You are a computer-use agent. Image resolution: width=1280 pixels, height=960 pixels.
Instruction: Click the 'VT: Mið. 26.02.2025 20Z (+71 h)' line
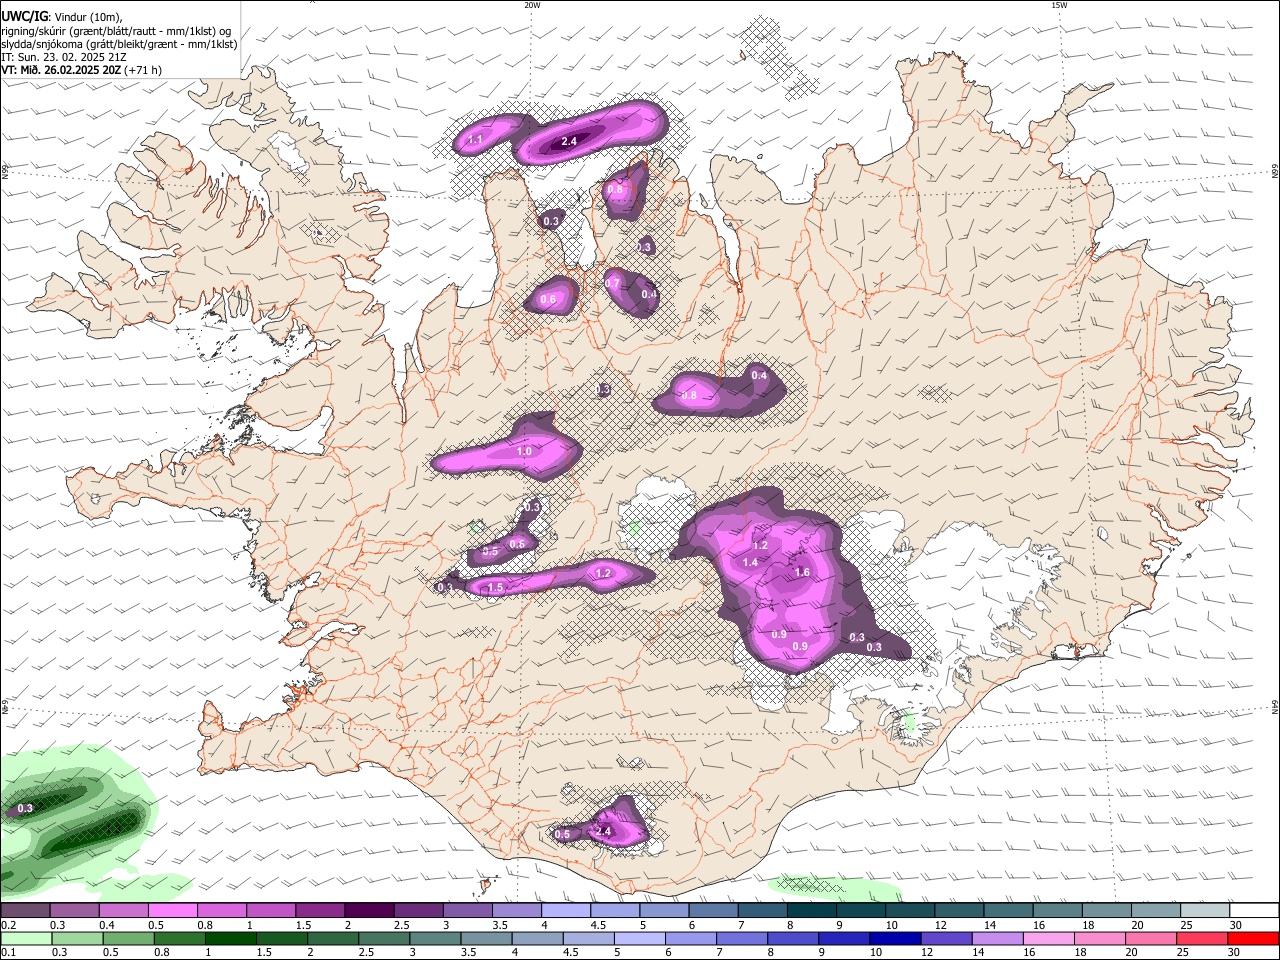pyautogui.click(x=82, y=70)
